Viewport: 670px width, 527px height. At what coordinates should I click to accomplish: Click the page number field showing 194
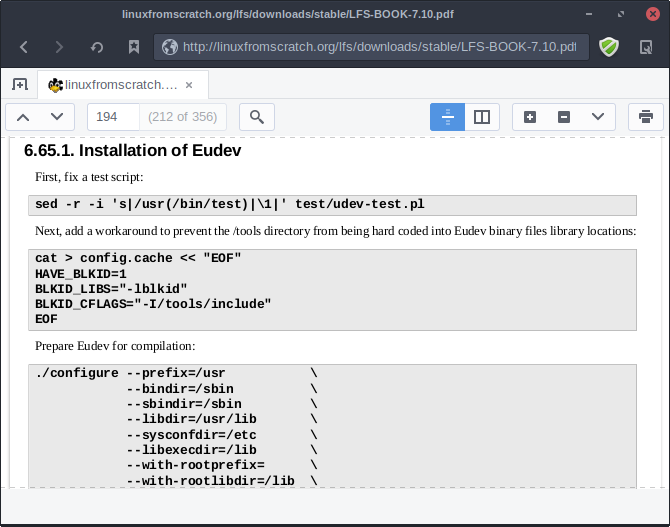tap(113, 117)
